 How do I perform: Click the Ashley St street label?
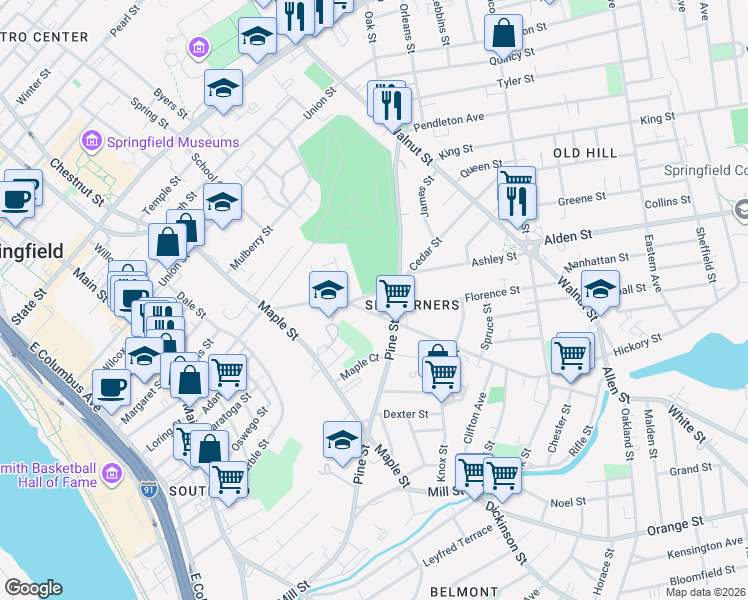pyautogui.click(x=494, y=259)
